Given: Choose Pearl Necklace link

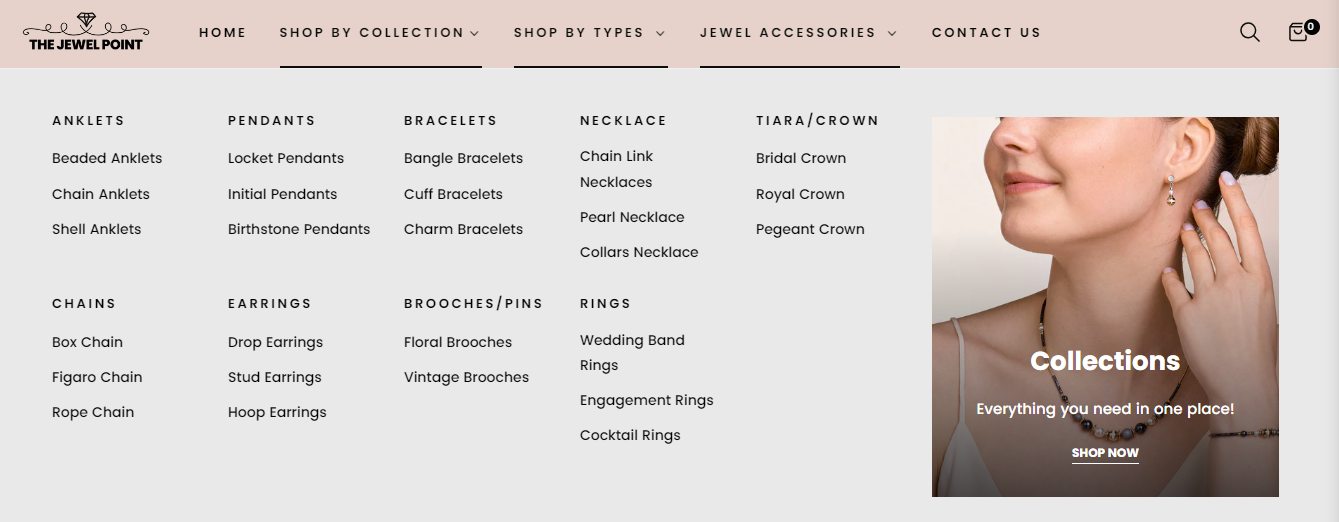Looking at the screenshot, I should click(632, 217).
